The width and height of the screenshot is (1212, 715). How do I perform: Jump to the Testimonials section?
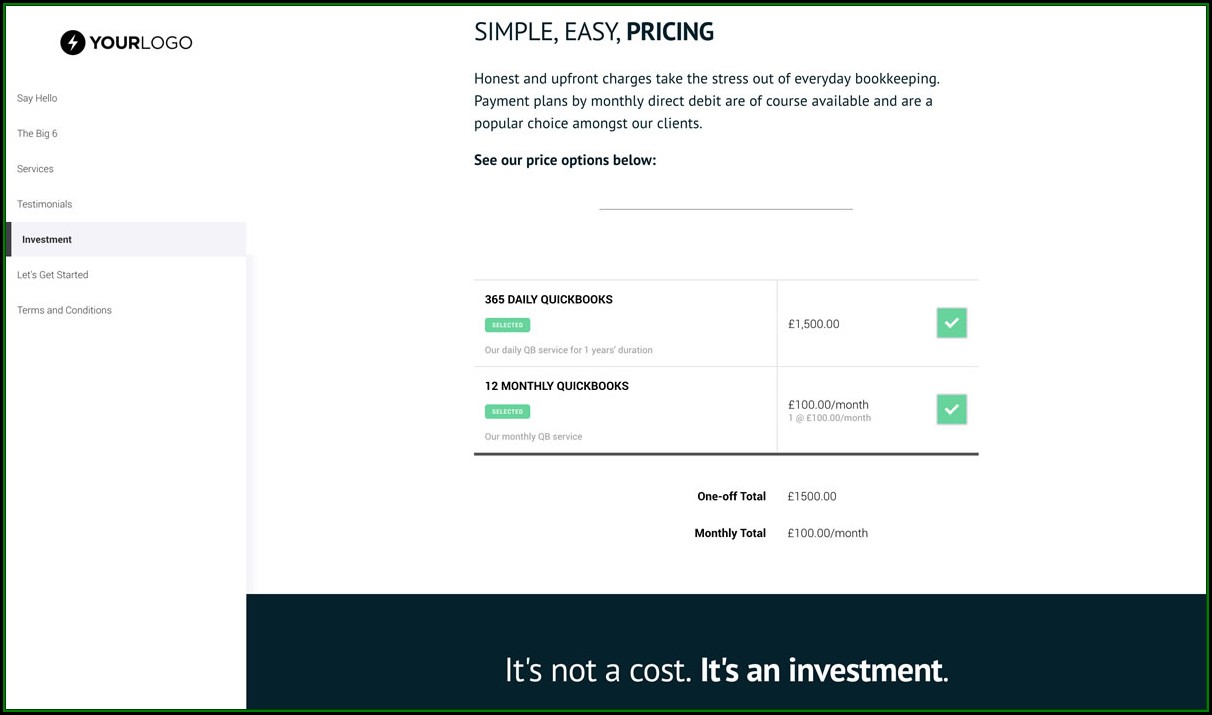point(45,204)
